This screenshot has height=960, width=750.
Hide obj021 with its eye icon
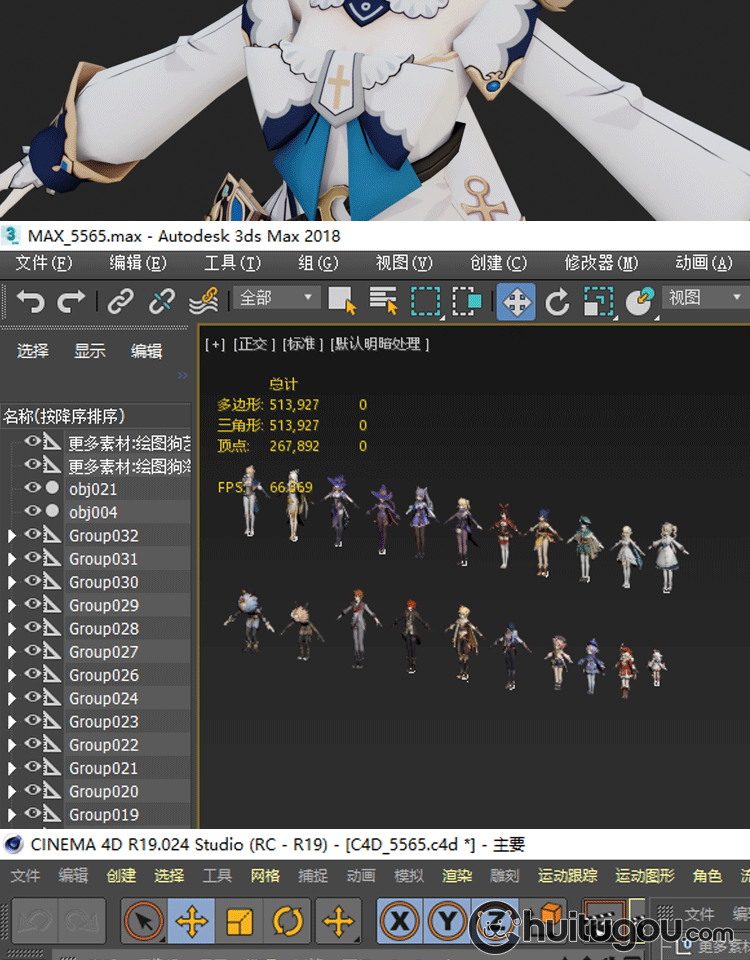click(32, 488)
